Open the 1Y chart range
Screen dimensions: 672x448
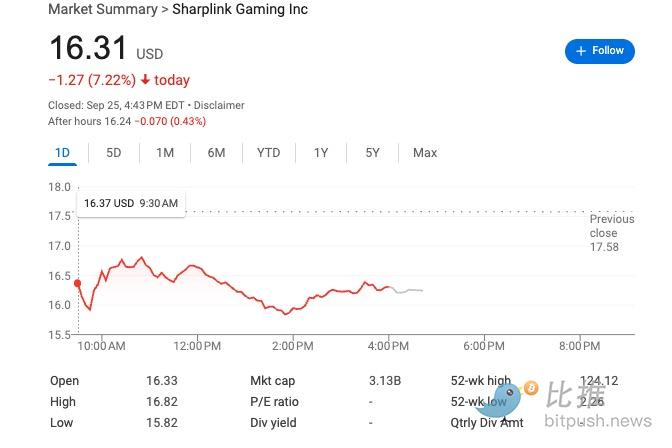(x=321, y=153)
